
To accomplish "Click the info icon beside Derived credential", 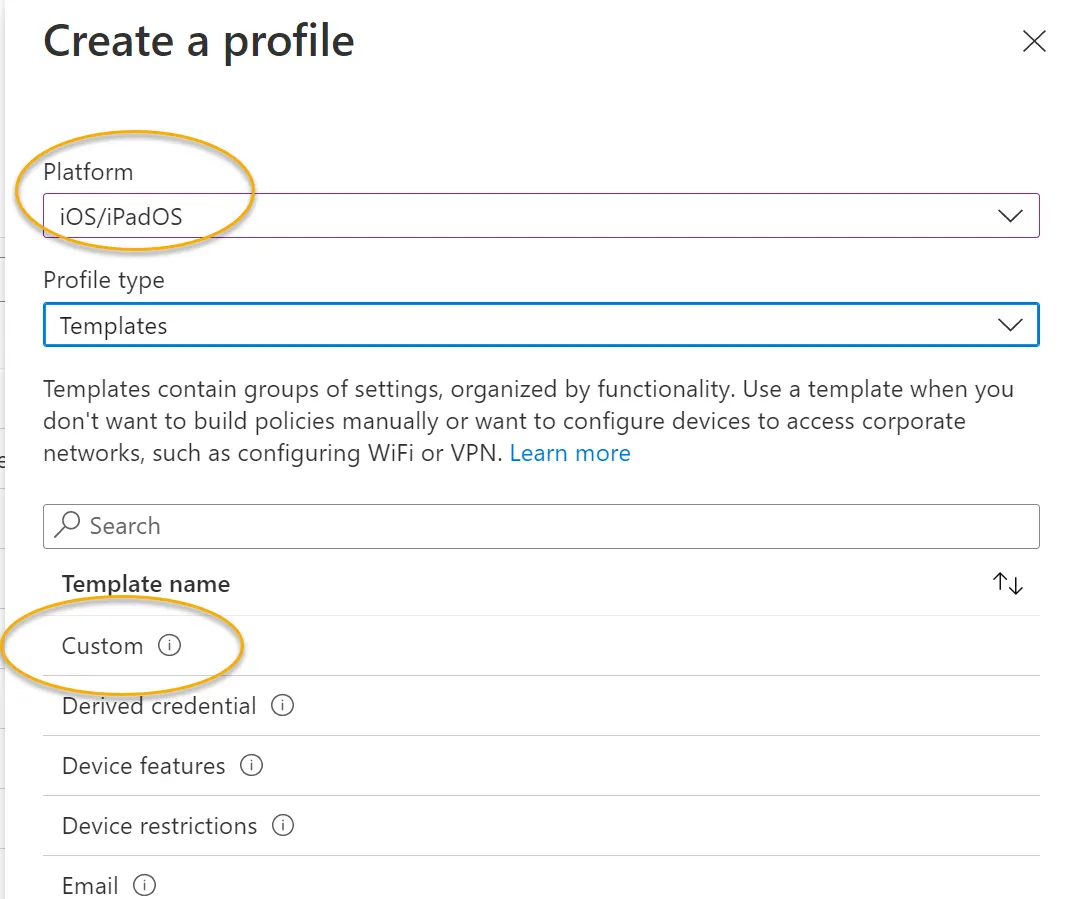I will [282, 705].
